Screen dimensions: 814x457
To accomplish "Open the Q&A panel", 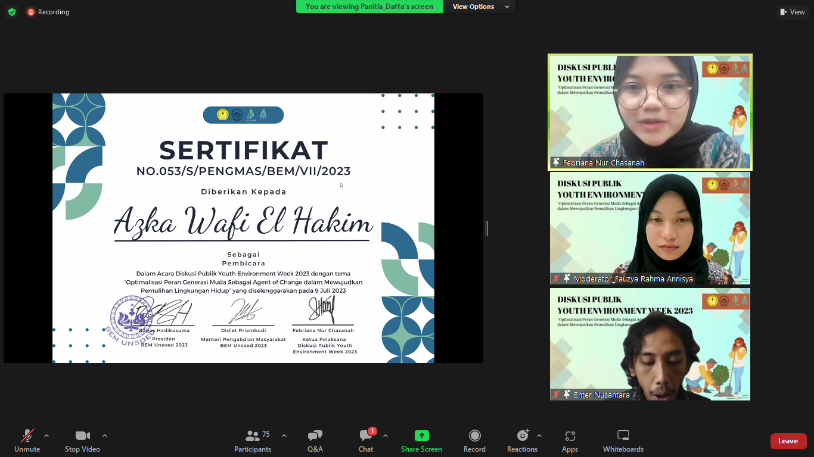I will pyautogui.click(x=315, y=438).
